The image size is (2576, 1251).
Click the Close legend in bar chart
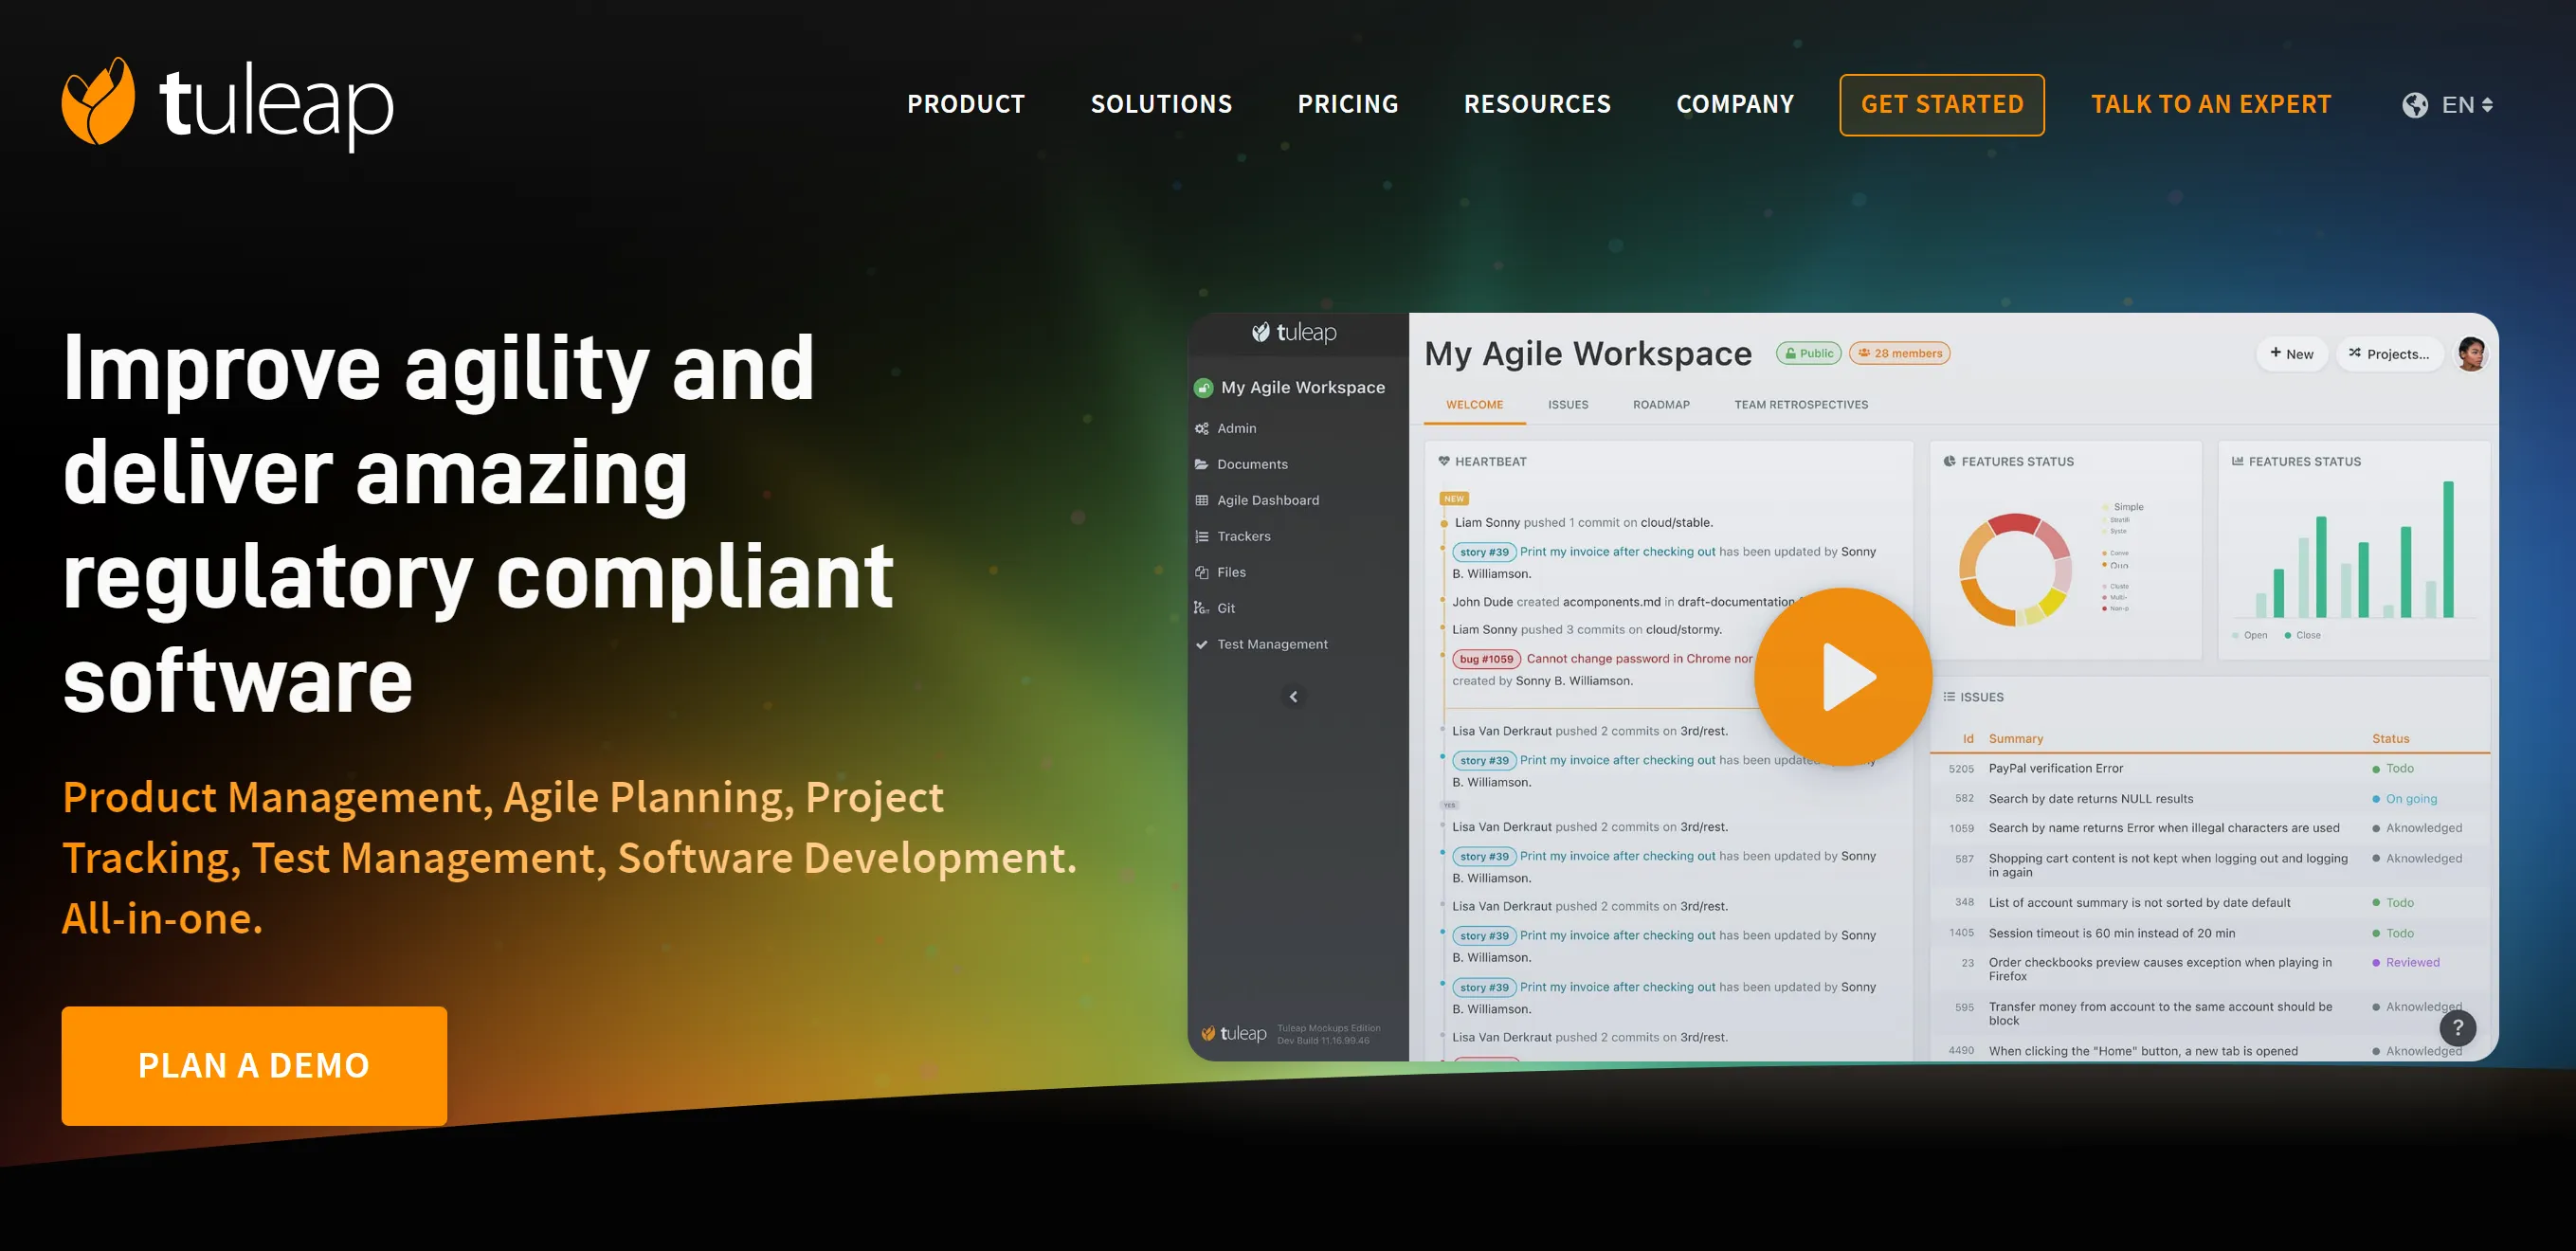tap(2302, 635)
